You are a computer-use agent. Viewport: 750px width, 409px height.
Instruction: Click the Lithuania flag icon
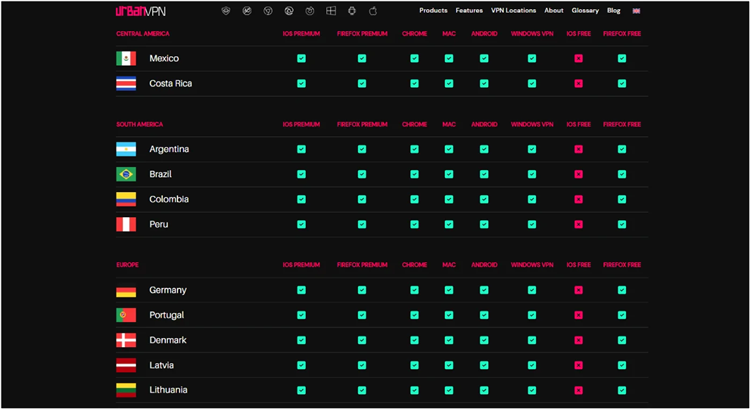tap(126, 390)
